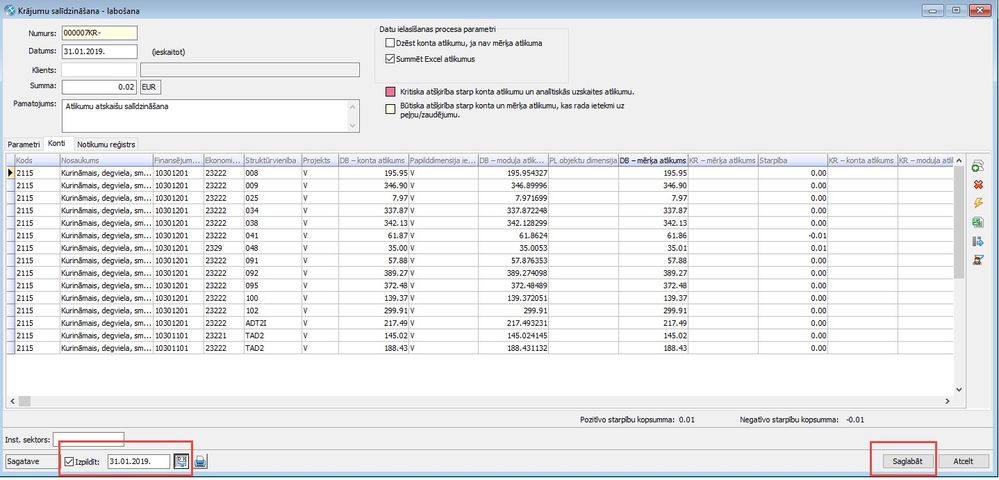Click the EUR currency button
The height and width of the screenshot is (480, 999).
pyautogui.click(x=148, y=86)
